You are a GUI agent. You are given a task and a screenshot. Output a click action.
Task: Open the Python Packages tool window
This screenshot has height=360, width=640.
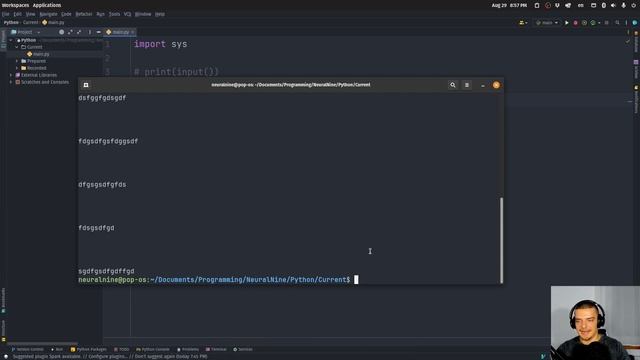click(x=89, y=349)
